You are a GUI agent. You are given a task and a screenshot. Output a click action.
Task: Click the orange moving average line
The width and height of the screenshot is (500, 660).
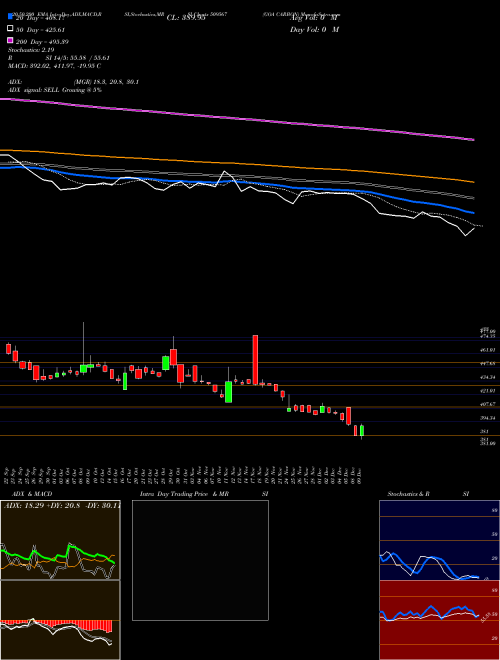pyautogui.click(x=236, y=163)
